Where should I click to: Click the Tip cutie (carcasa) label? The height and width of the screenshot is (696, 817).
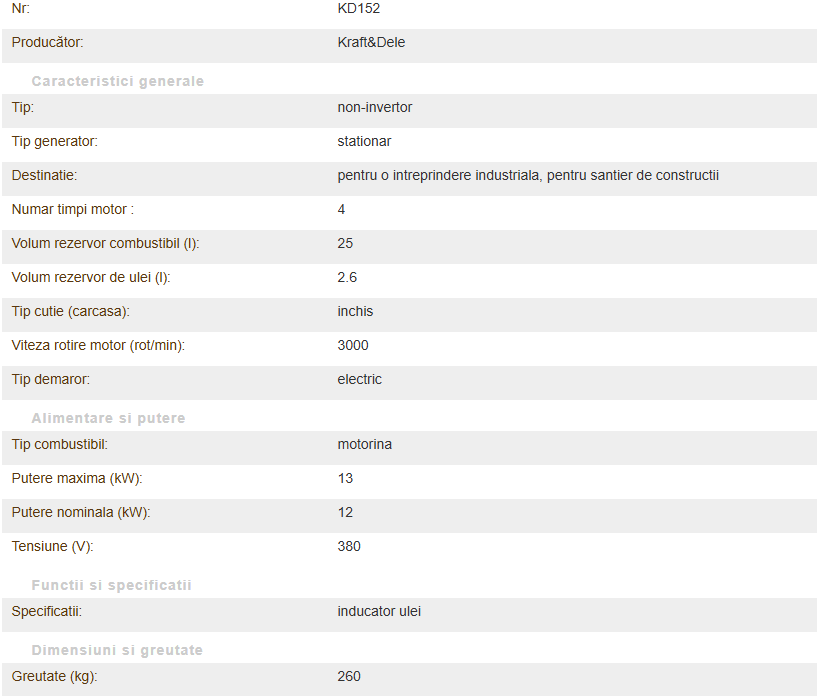tap(70, 312)
